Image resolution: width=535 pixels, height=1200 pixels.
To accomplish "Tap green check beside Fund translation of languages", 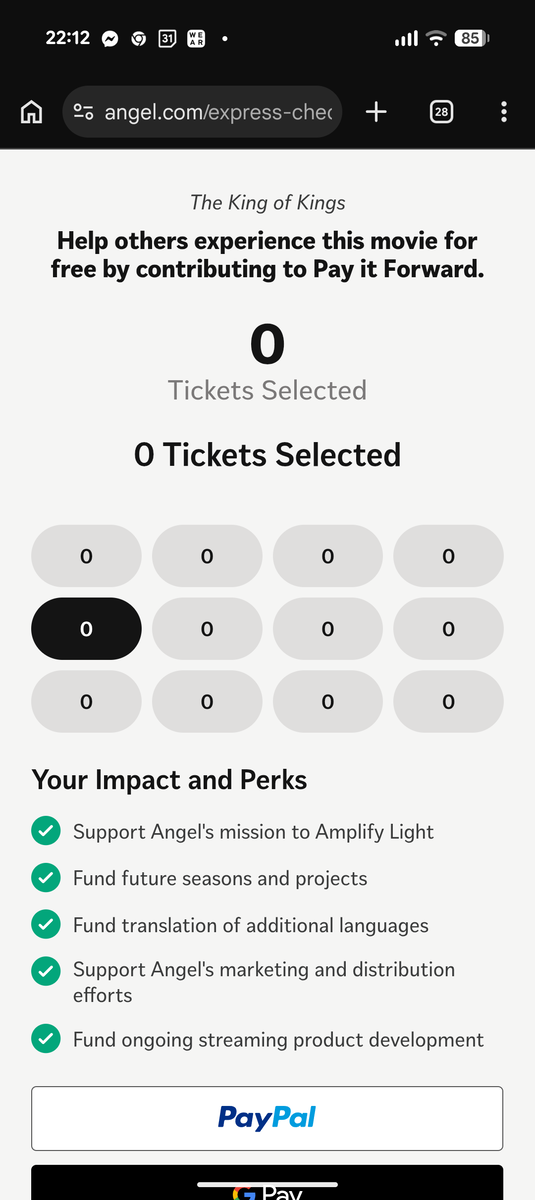I will [45, 925].
